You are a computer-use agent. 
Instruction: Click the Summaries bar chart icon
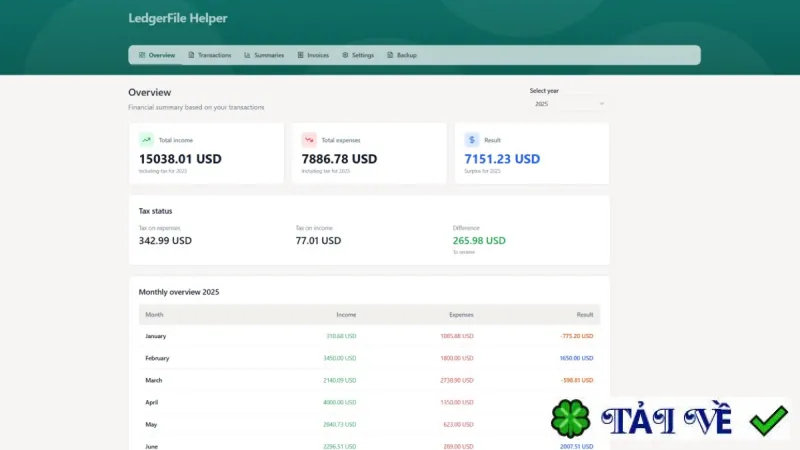click(x=247, y=55)
